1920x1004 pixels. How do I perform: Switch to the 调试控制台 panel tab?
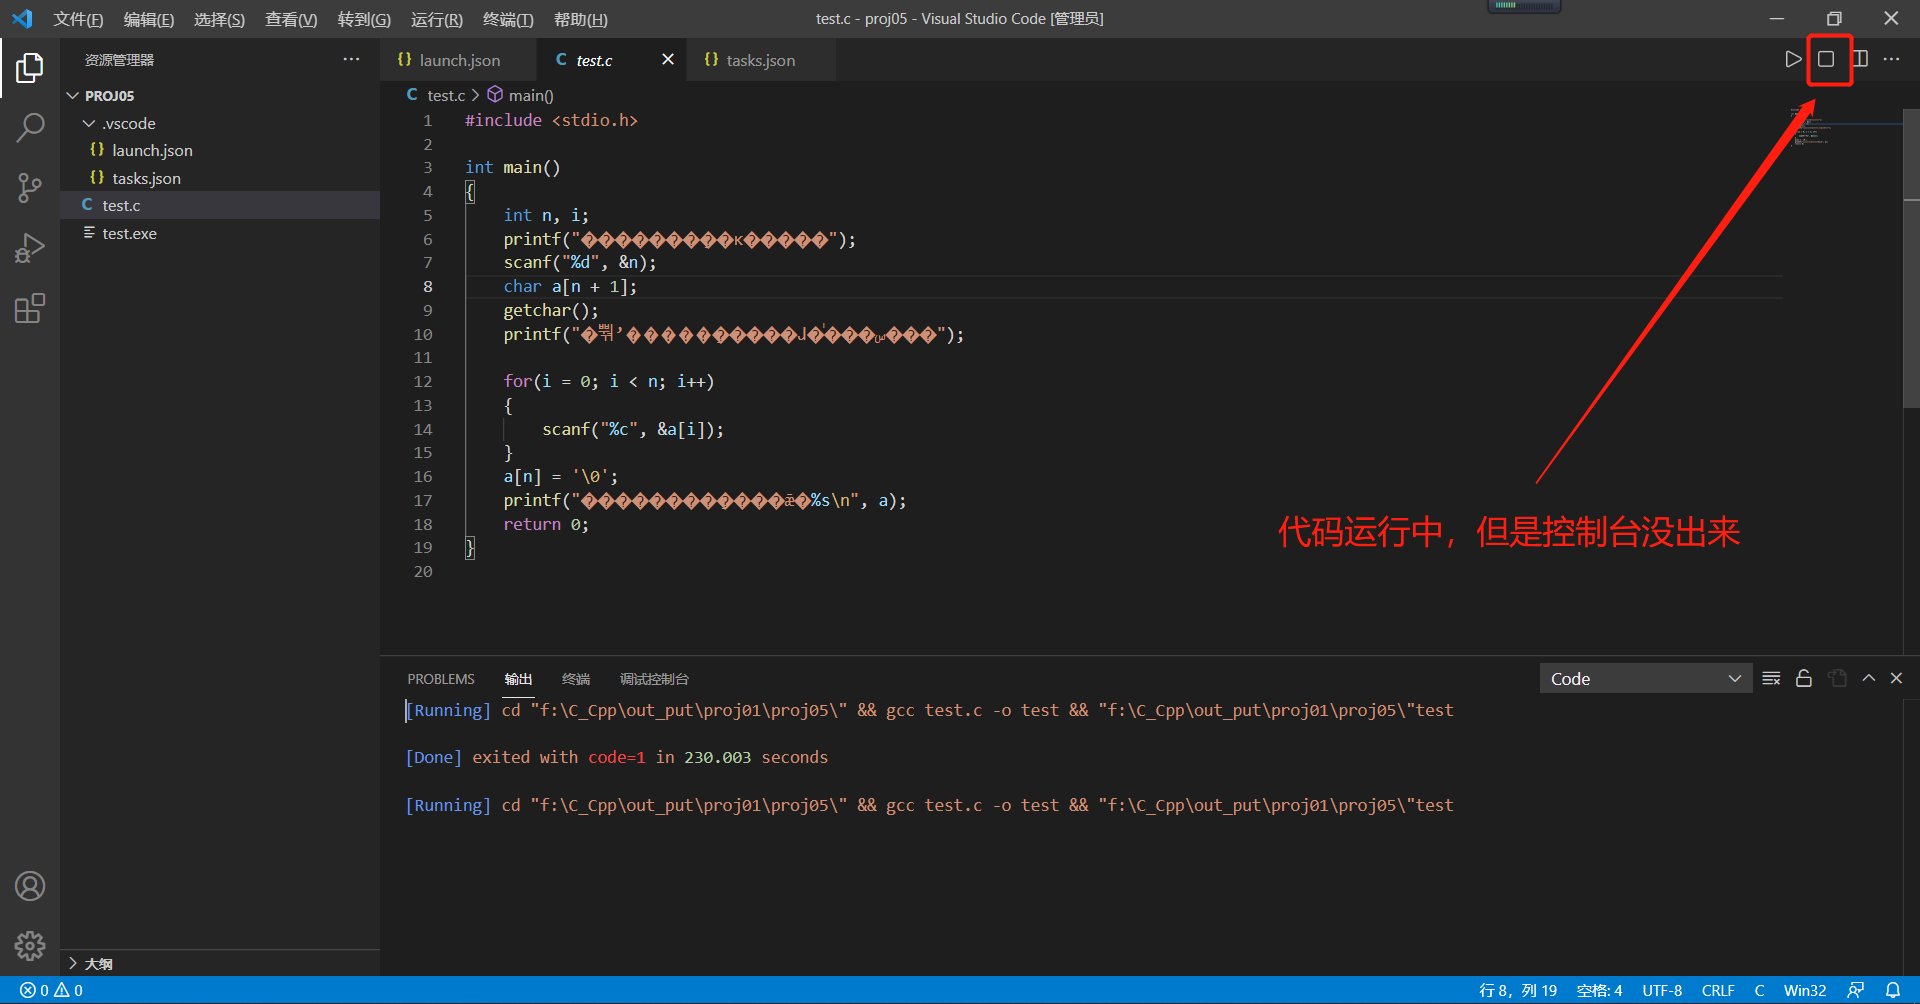654,679
